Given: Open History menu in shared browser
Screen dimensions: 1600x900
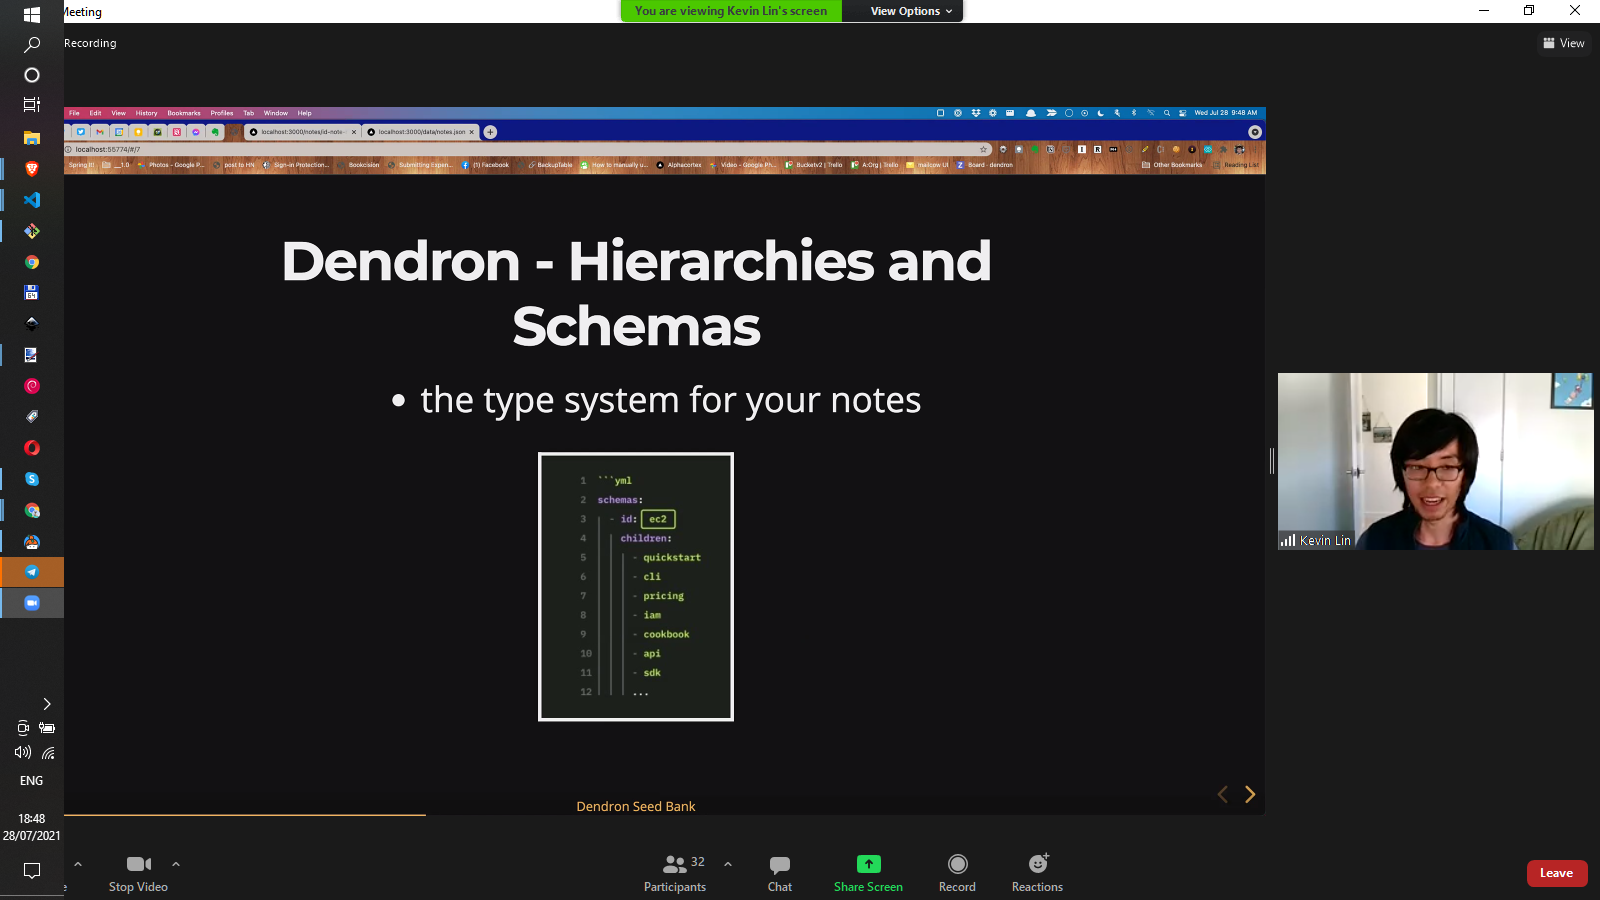Looking at the screenshot, I should 146,113.
